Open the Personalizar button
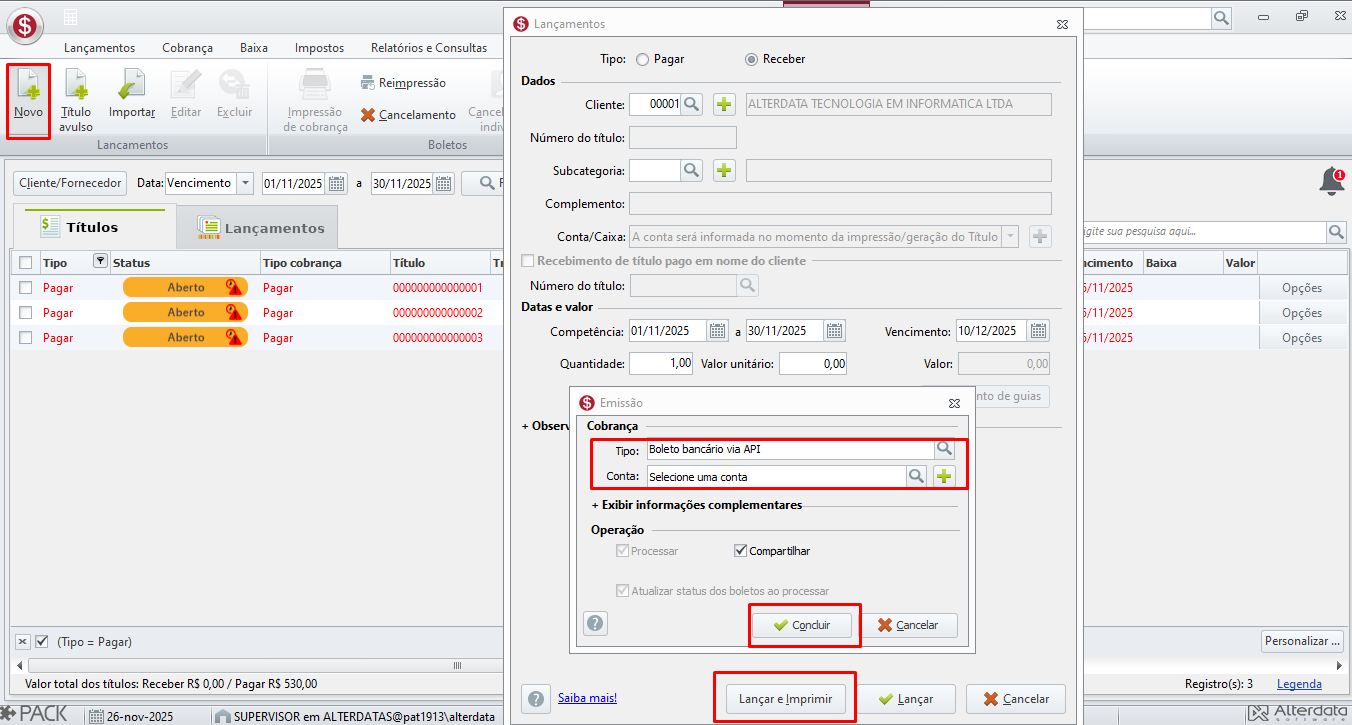 click(1302, 641)
